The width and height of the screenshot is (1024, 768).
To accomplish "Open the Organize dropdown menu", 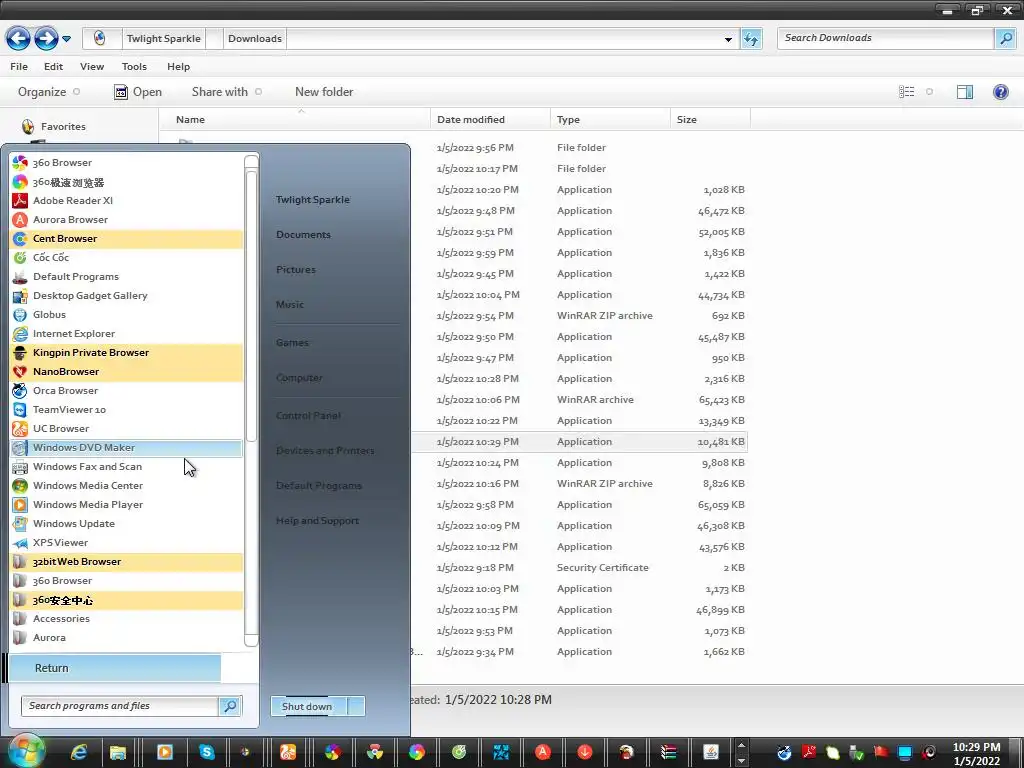I will (49, 92).
